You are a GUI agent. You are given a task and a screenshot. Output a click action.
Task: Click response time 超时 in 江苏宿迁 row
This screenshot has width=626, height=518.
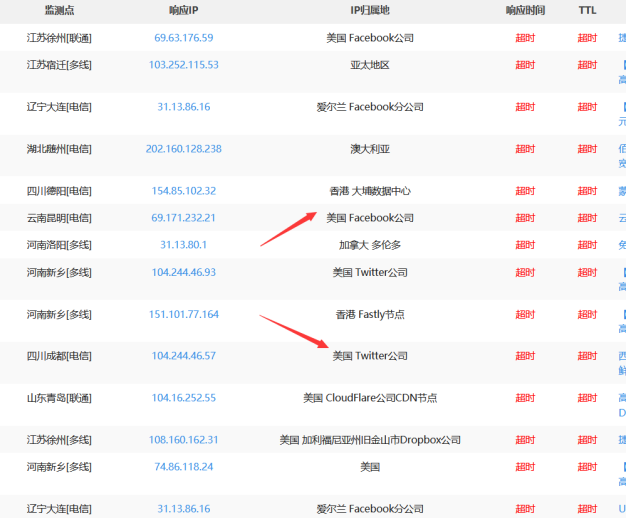tap(525, 65)
